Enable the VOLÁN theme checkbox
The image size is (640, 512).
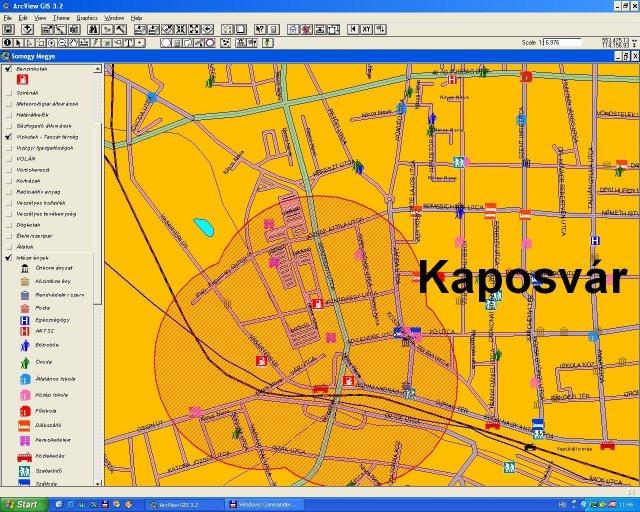pyautogui.click(x=9, y=158)
